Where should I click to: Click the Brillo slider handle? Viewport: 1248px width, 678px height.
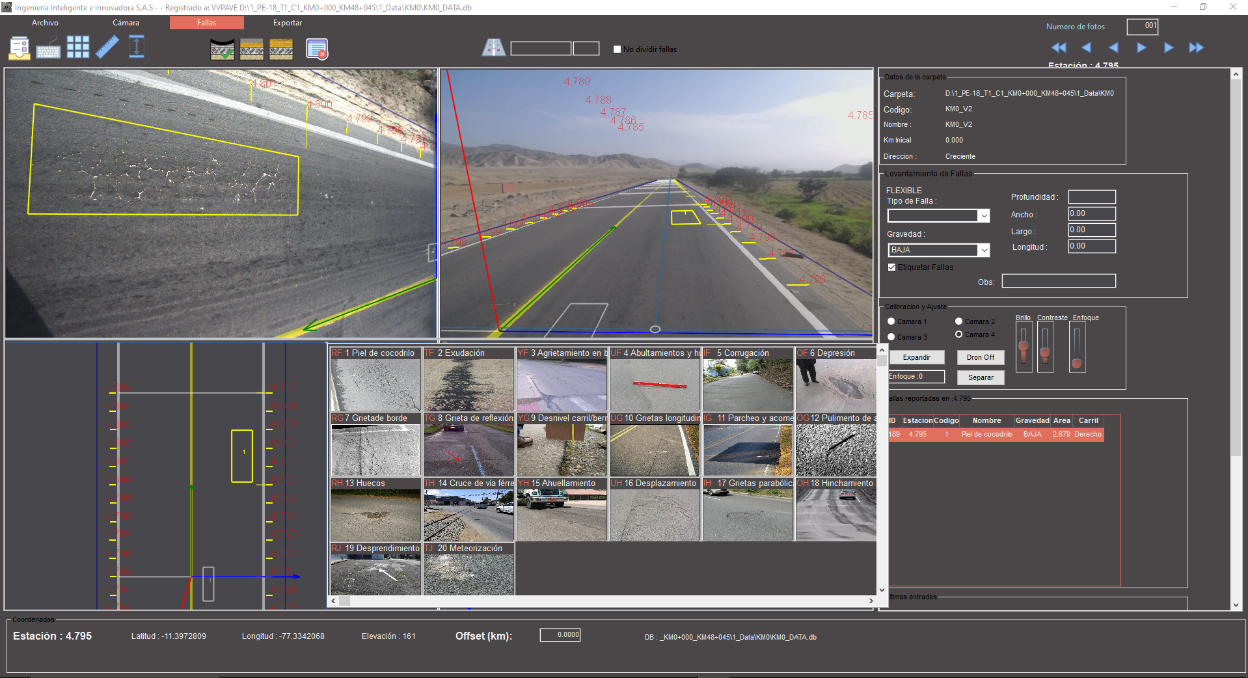pyautogui.click(x=1023, y=348)
